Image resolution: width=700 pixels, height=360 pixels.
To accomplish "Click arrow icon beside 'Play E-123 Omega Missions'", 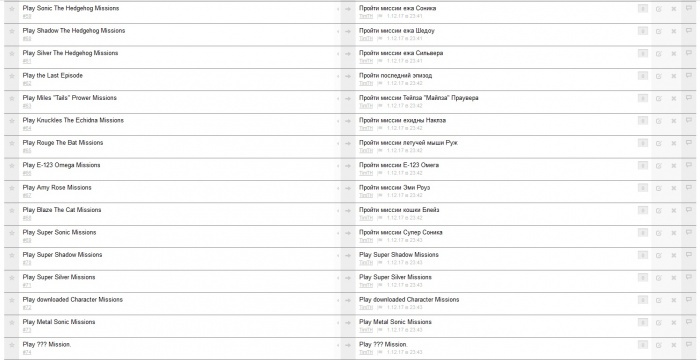I will (348, 166).
